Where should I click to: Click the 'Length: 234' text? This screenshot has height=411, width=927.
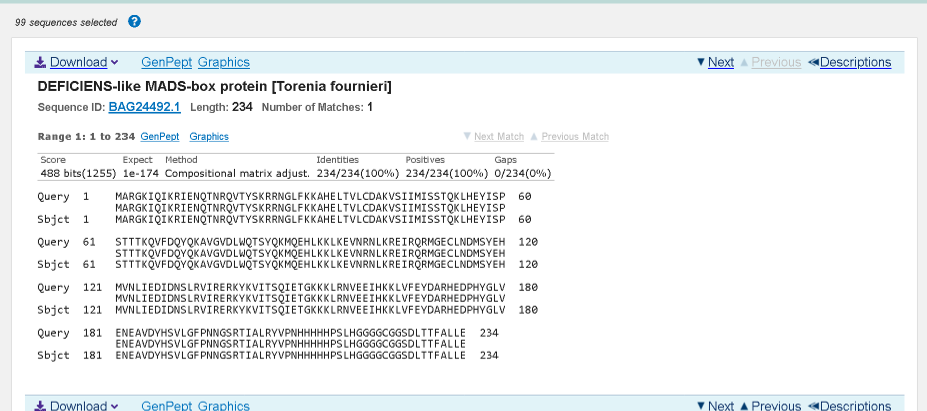(221, 108)
